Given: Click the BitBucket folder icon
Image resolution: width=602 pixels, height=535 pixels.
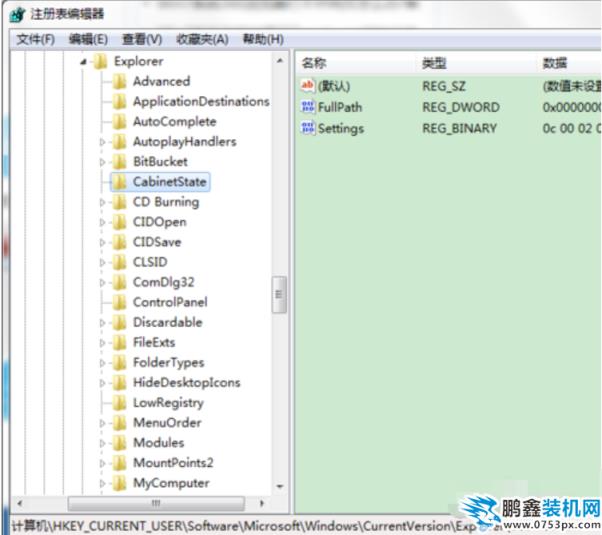Looking at the screenshot, I should click(x=120, y=162).
